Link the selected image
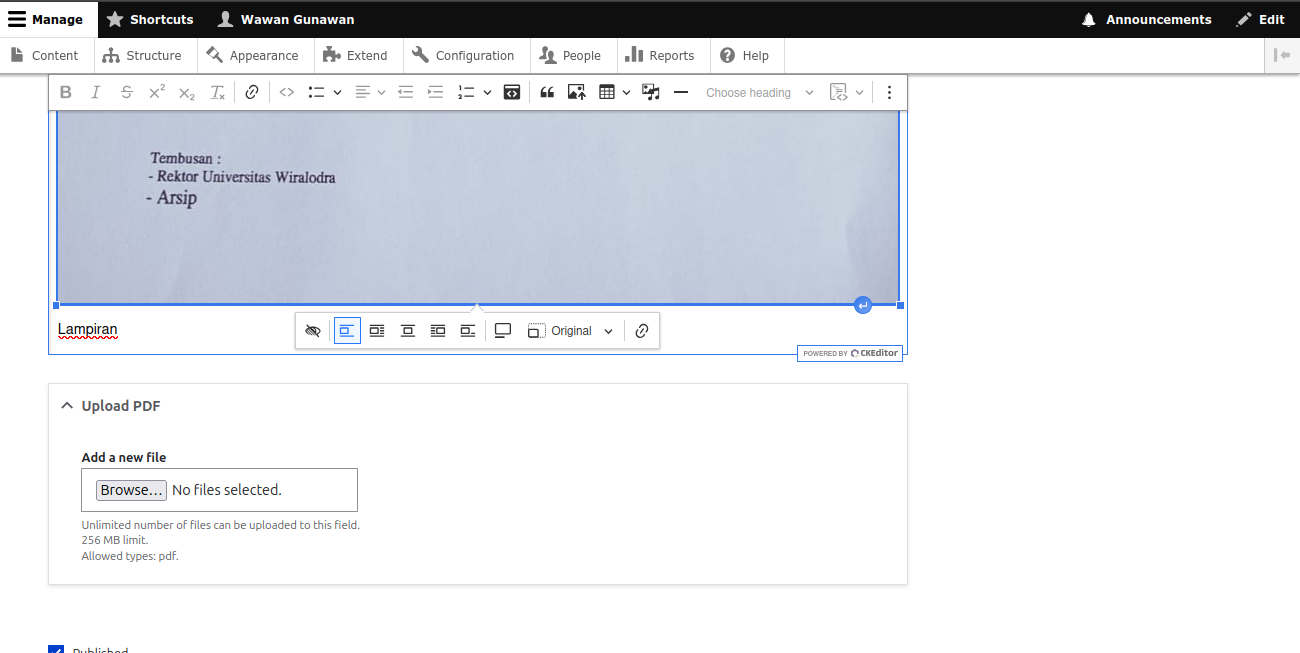 point(642,331)
